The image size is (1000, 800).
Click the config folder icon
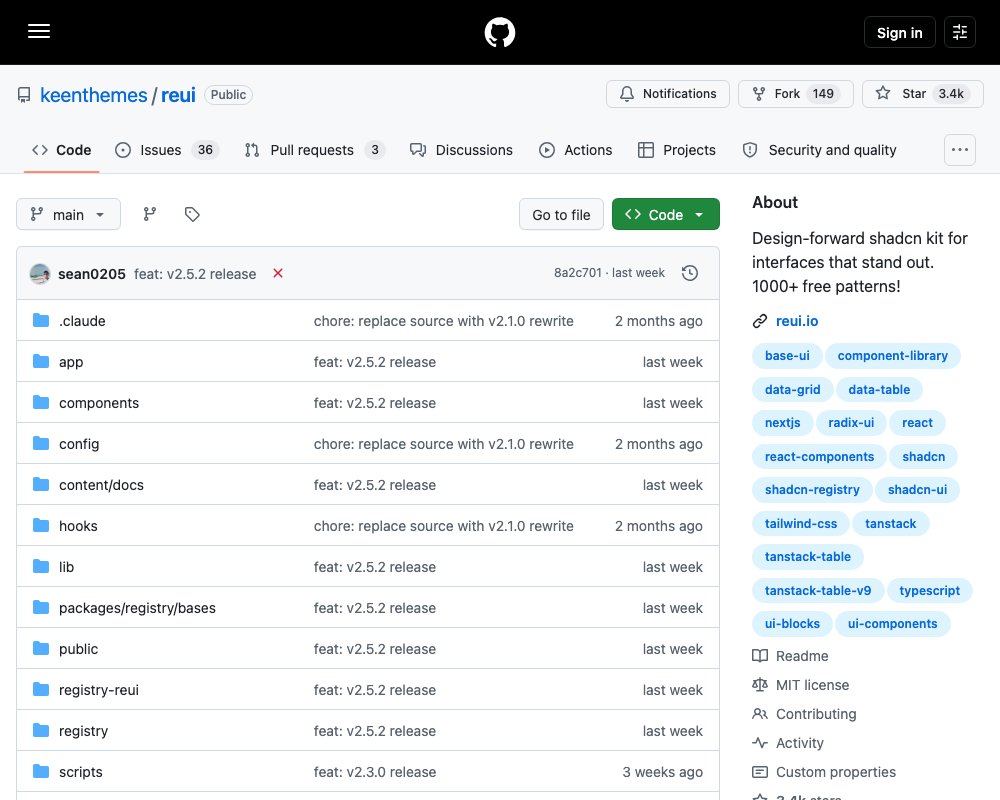tap(41, 443)
